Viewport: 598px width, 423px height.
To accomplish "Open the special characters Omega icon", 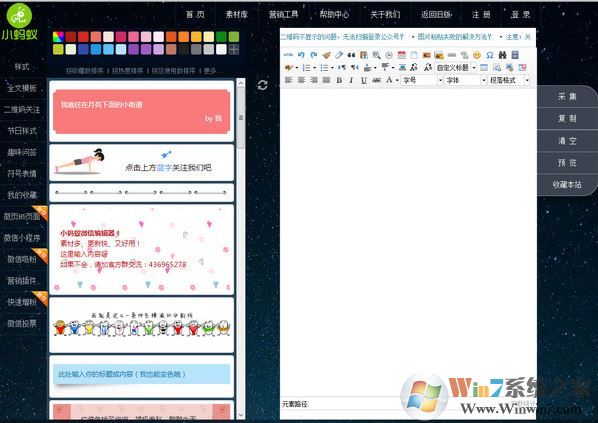I will (x=490, y=55).
